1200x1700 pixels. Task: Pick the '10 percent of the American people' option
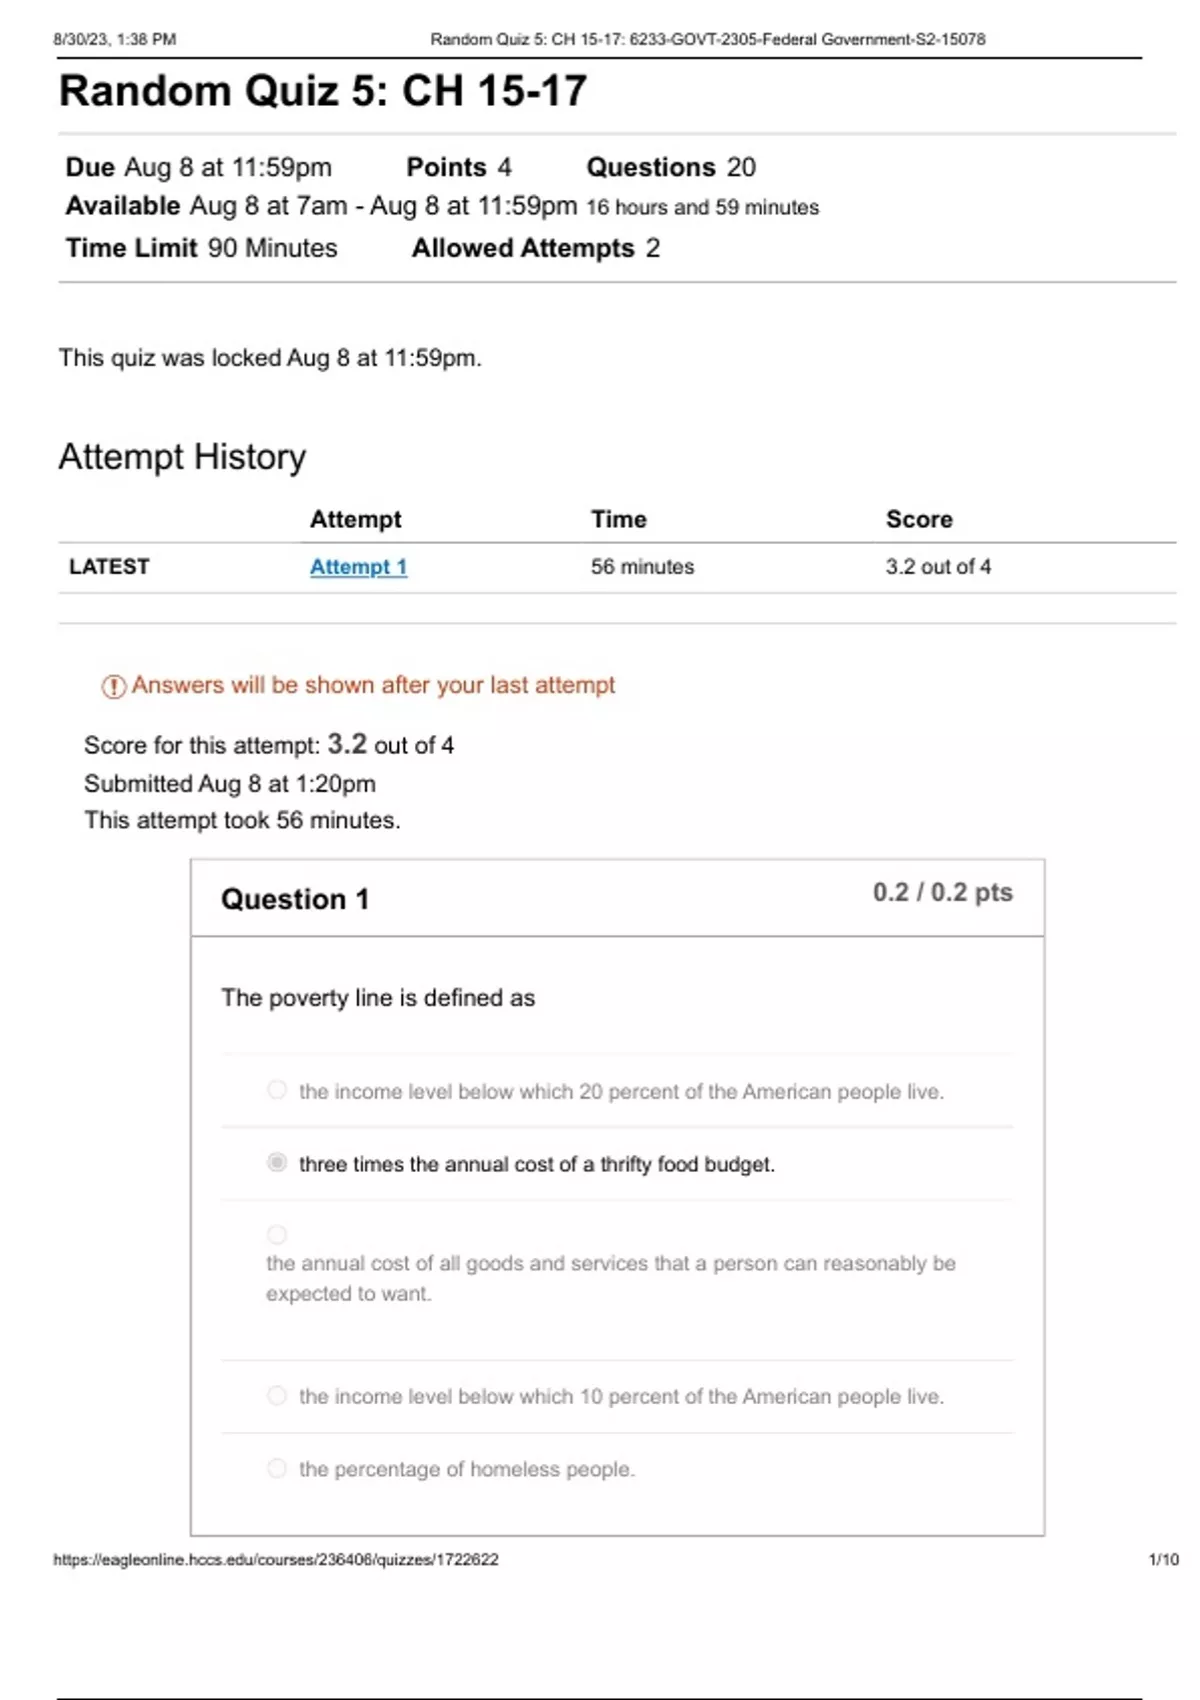click(277, 1395)
